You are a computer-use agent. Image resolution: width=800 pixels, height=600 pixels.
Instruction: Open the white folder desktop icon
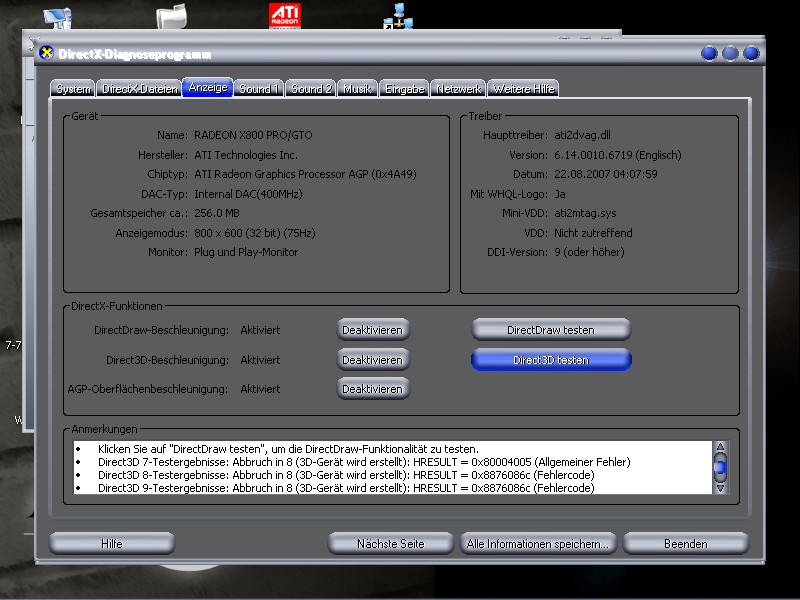tap(171, 17)
